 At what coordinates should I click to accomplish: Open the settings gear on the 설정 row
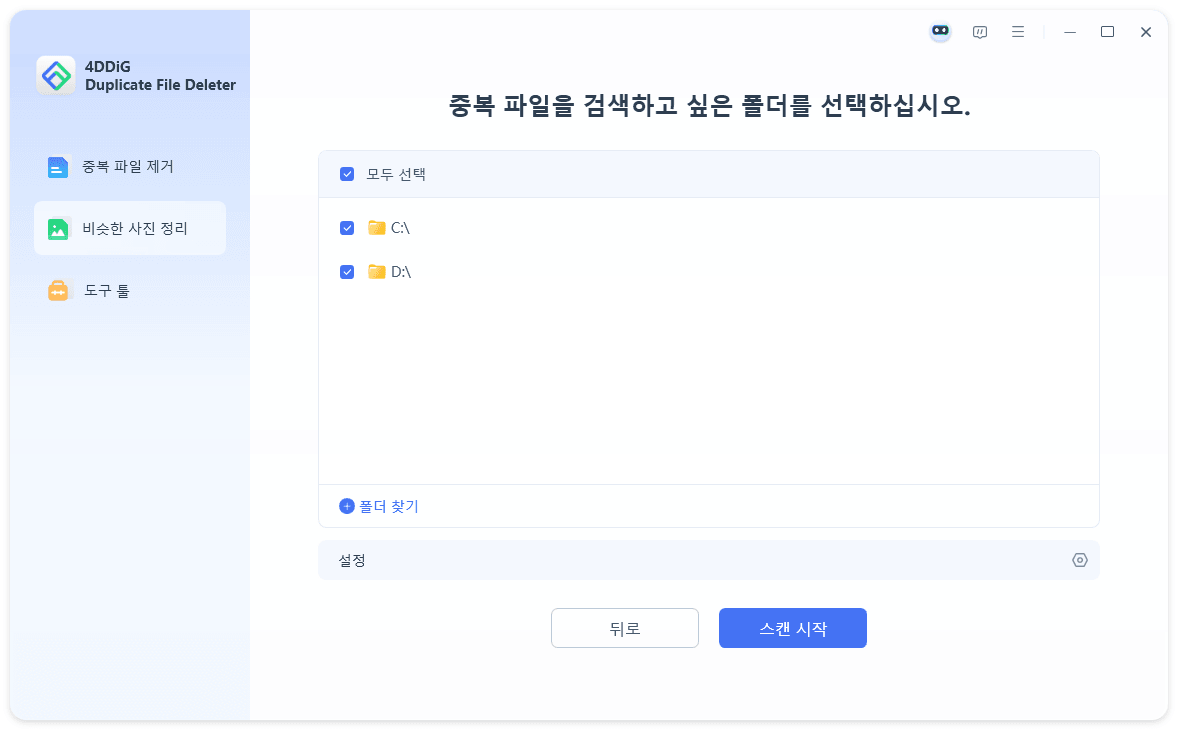click(x=1079, y=560)
